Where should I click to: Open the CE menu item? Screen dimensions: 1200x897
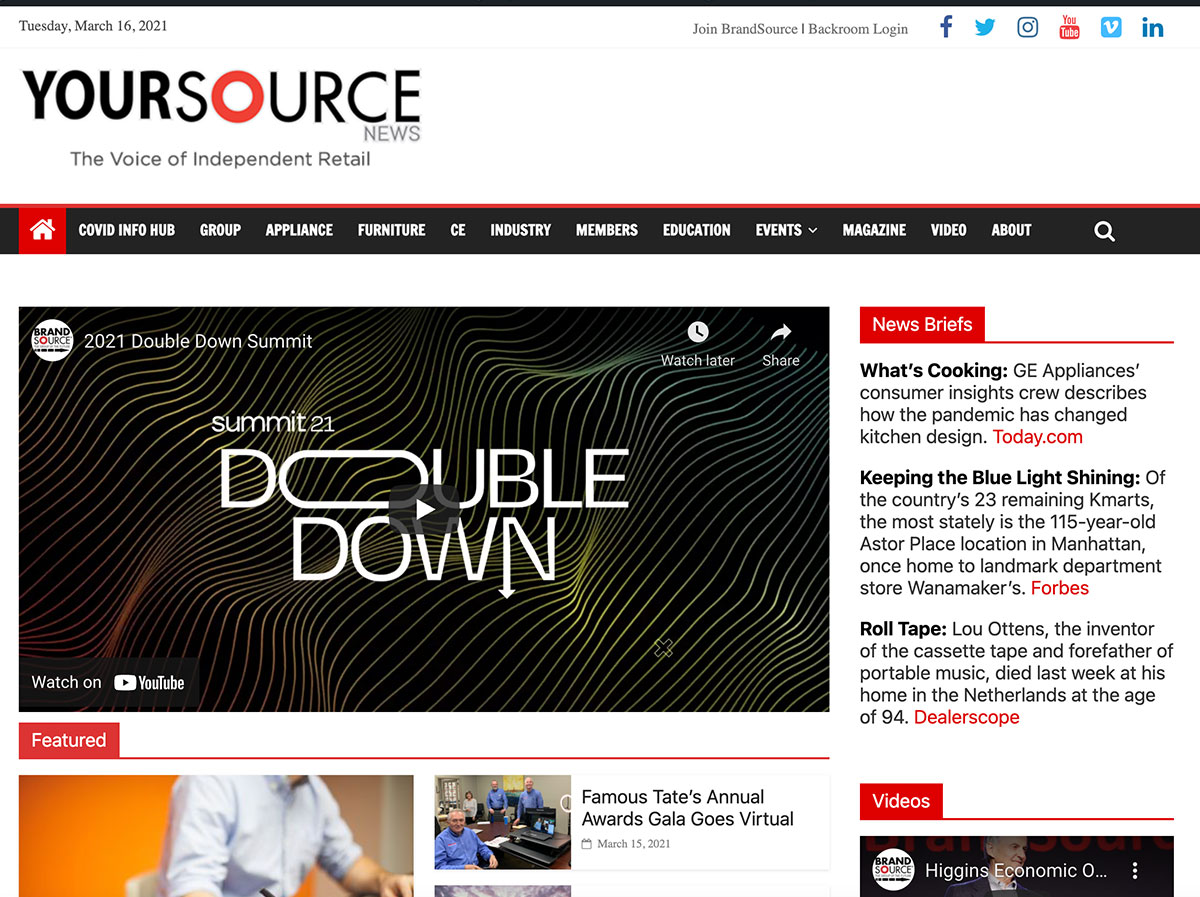click(458, 230)
